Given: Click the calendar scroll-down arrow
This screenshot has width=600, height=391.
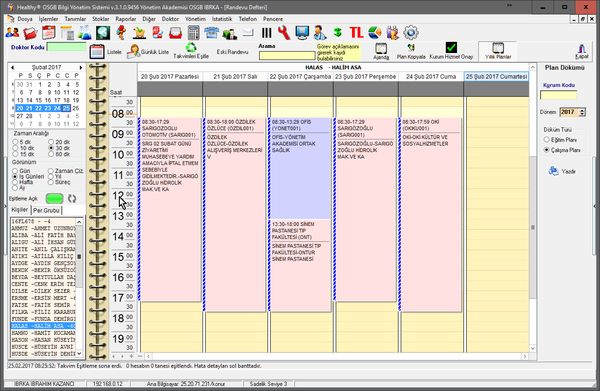Looking at the screenshot, I should pos(533,348).
